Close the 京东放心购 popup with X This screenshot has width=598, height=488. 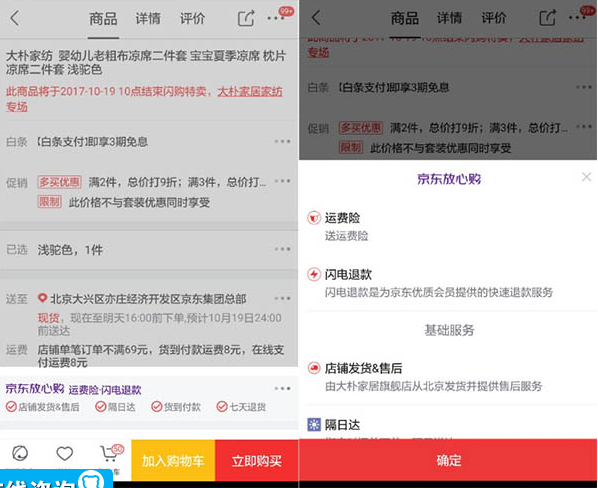click(x=587, y=177)
